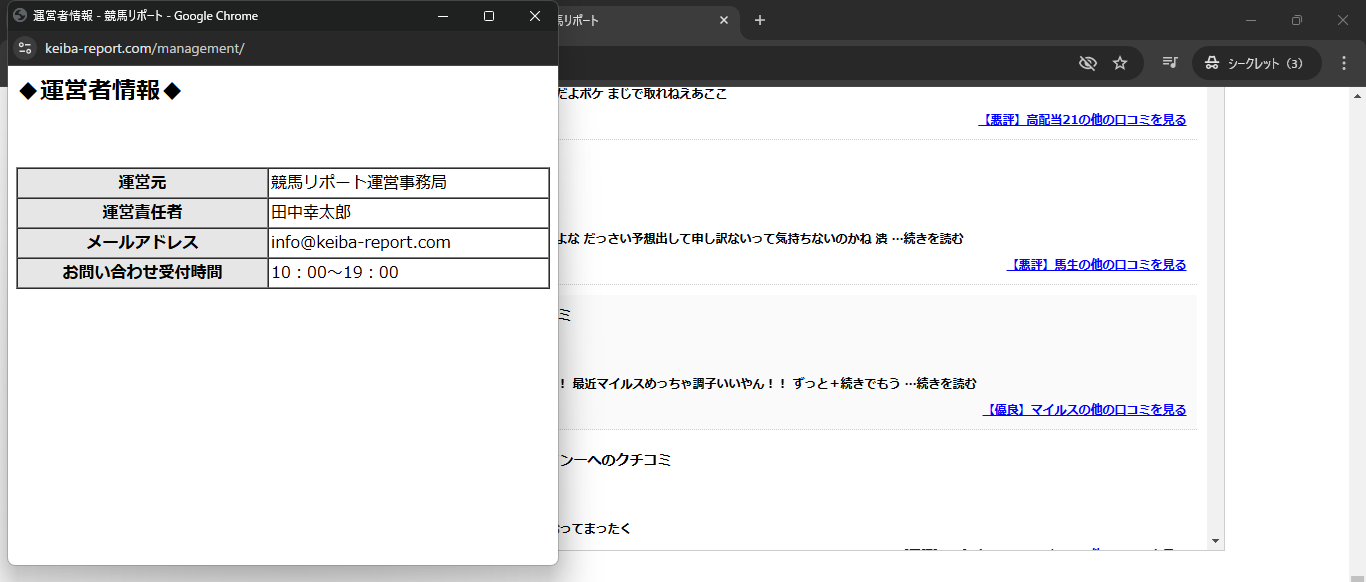Screen dimensions: 1366x582
Task: Click the third-party cookies blocked eye icon
Action: 1088,63
